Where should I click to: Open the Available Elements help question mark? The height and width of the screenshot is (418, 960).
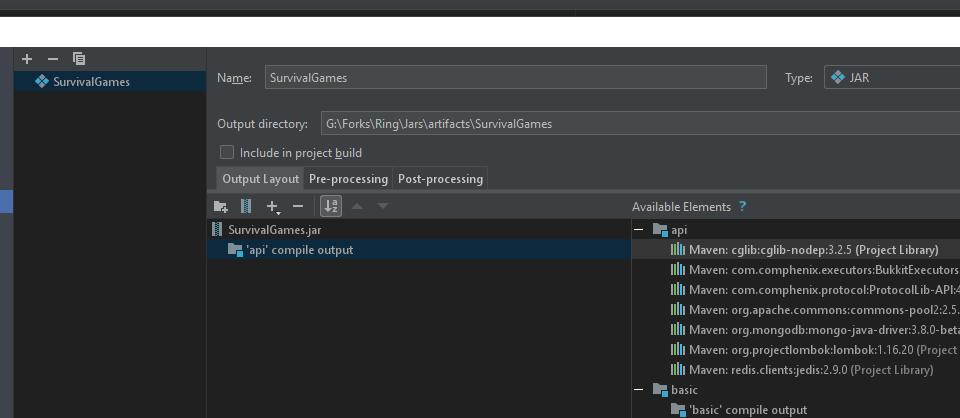click(x=743, y=207)
